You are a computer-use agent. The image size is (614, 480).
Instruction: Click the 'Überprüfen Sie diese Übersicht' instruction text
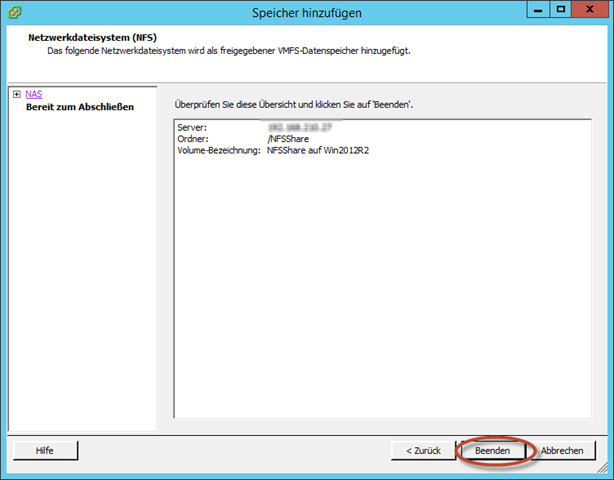tap(294, 105)
